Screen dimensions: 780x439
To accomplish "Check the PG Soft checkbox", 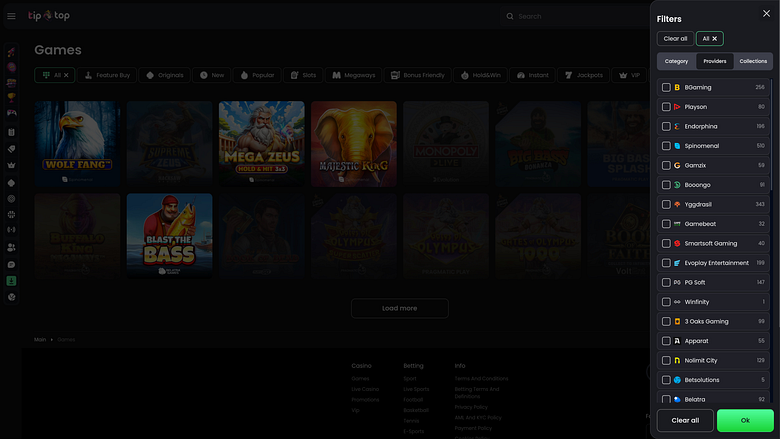I will pyautogui.click(x=666, y=282).
